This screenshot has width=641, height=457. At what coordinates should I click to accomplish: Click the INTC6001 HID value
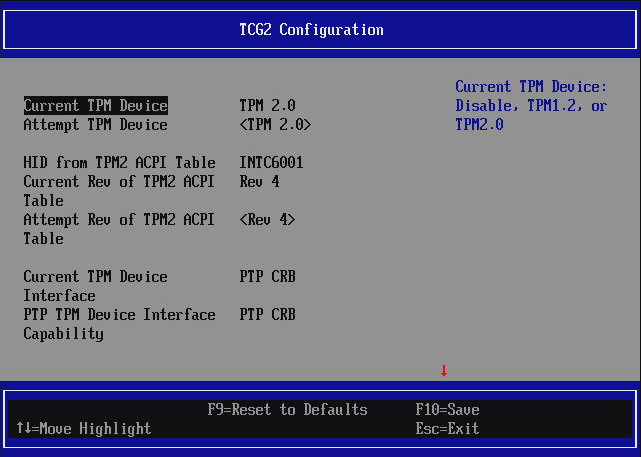pyautogui.click(x=271, y=162)
